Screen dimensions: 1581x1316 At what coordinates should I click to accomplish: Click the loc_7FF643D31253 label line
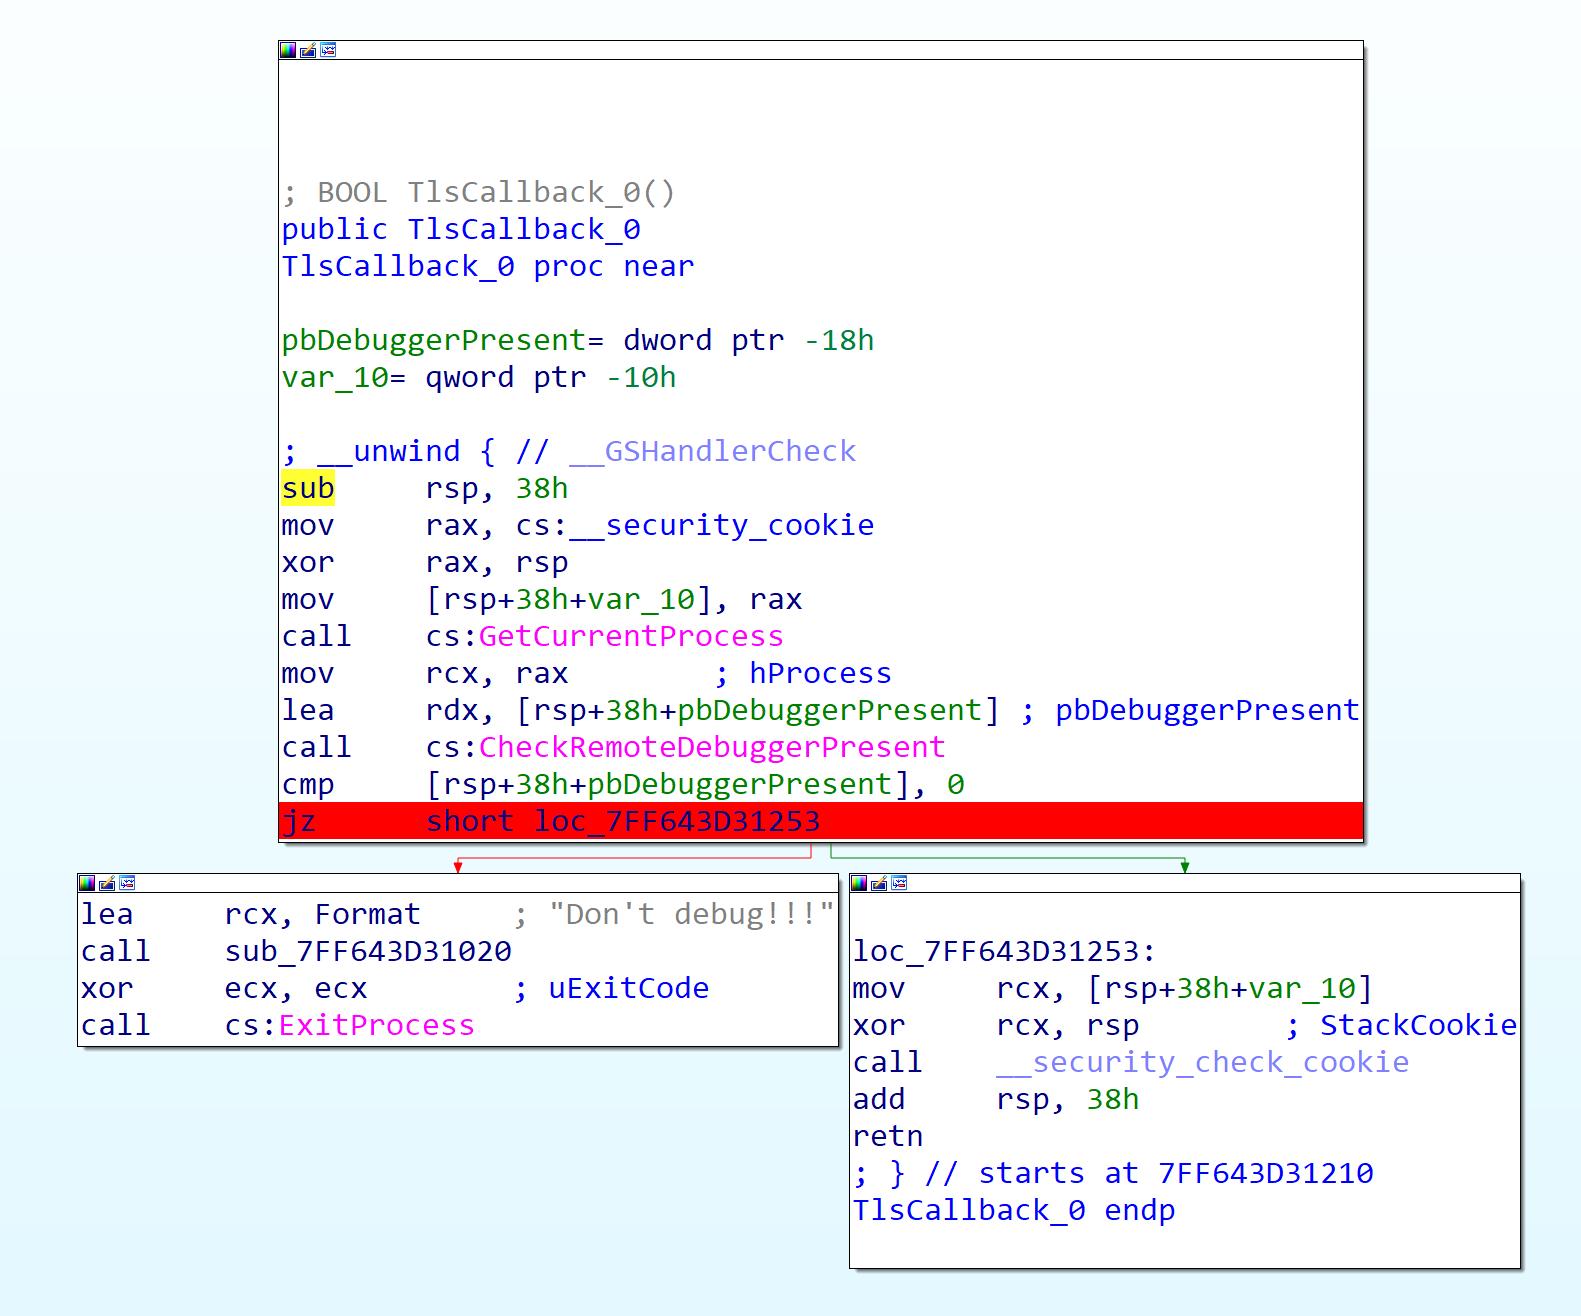(1004, 951)
